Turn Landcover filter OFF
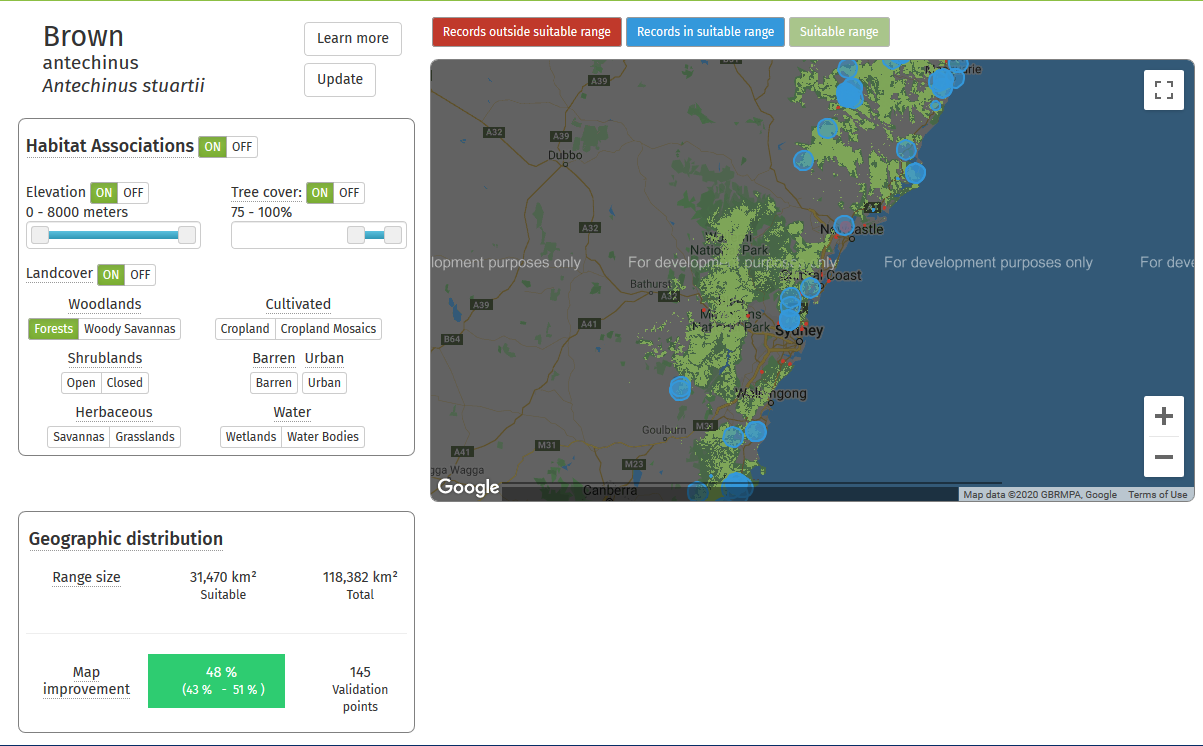The height and width of the screenshot is (746, 1203). (x=140, y=275)
